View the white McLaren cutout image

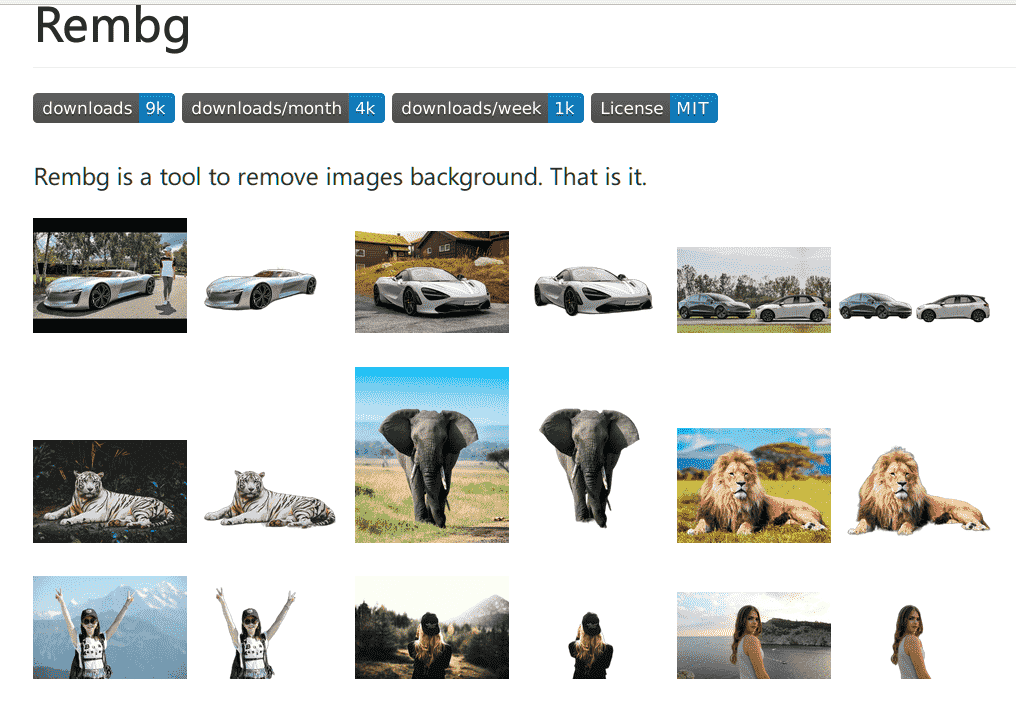[x=593, y=290]
